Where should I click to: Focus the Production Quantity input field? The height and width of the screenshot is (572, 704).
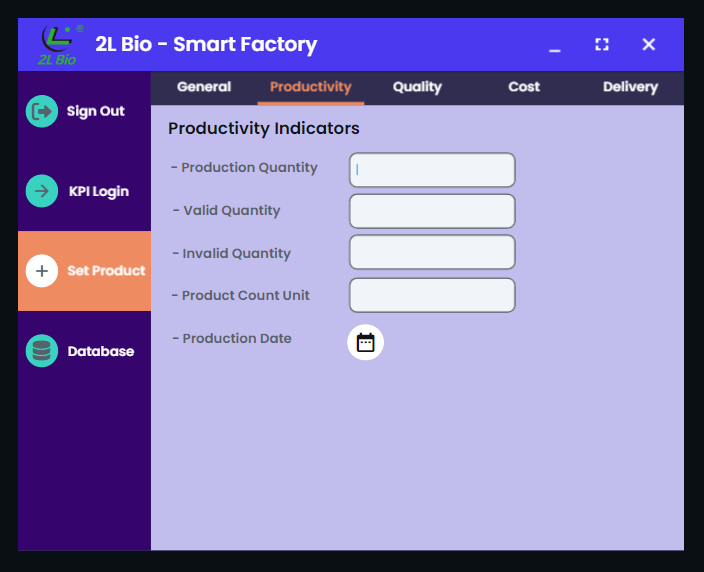tap(432, 170)
